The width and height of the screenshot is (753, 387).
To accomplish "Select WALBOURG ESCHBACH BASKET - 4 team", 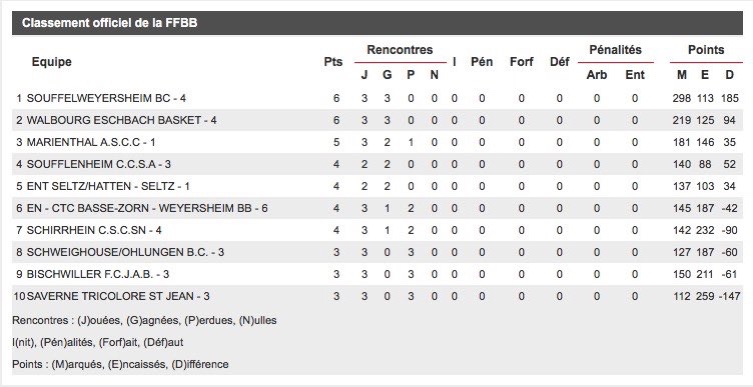I will [x=121, y=120].
